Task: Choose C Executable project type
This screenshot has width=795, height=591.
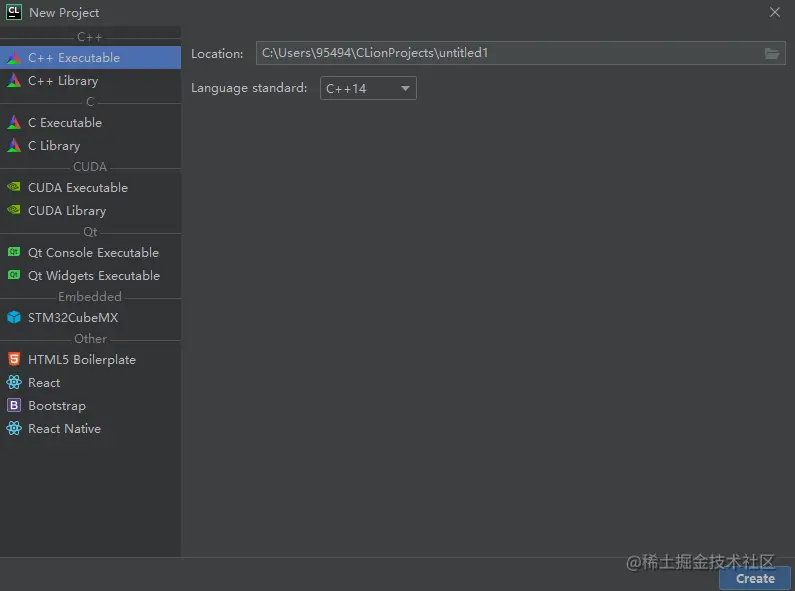Action: pyautogui.click(x=90, y=122)
